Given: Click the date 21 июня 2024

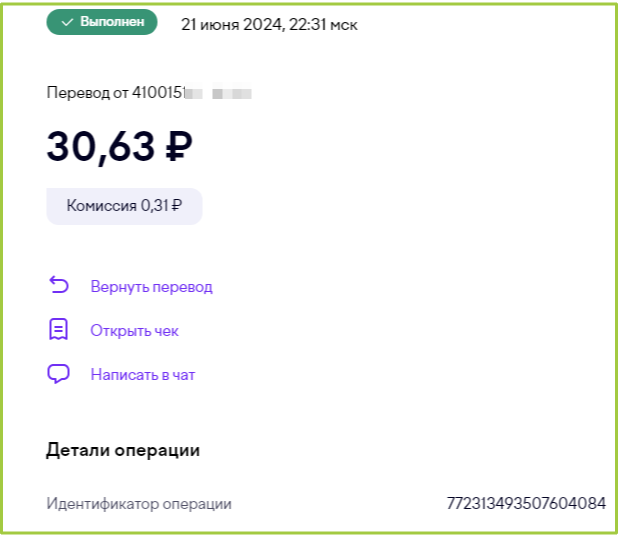Looking at the screenshot, I should tap(231, 24).
